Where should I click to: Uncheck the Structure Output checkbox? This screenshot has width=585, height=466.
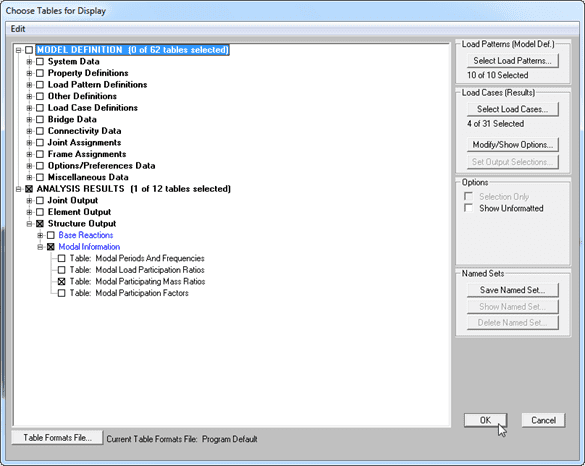click(40, 223)
